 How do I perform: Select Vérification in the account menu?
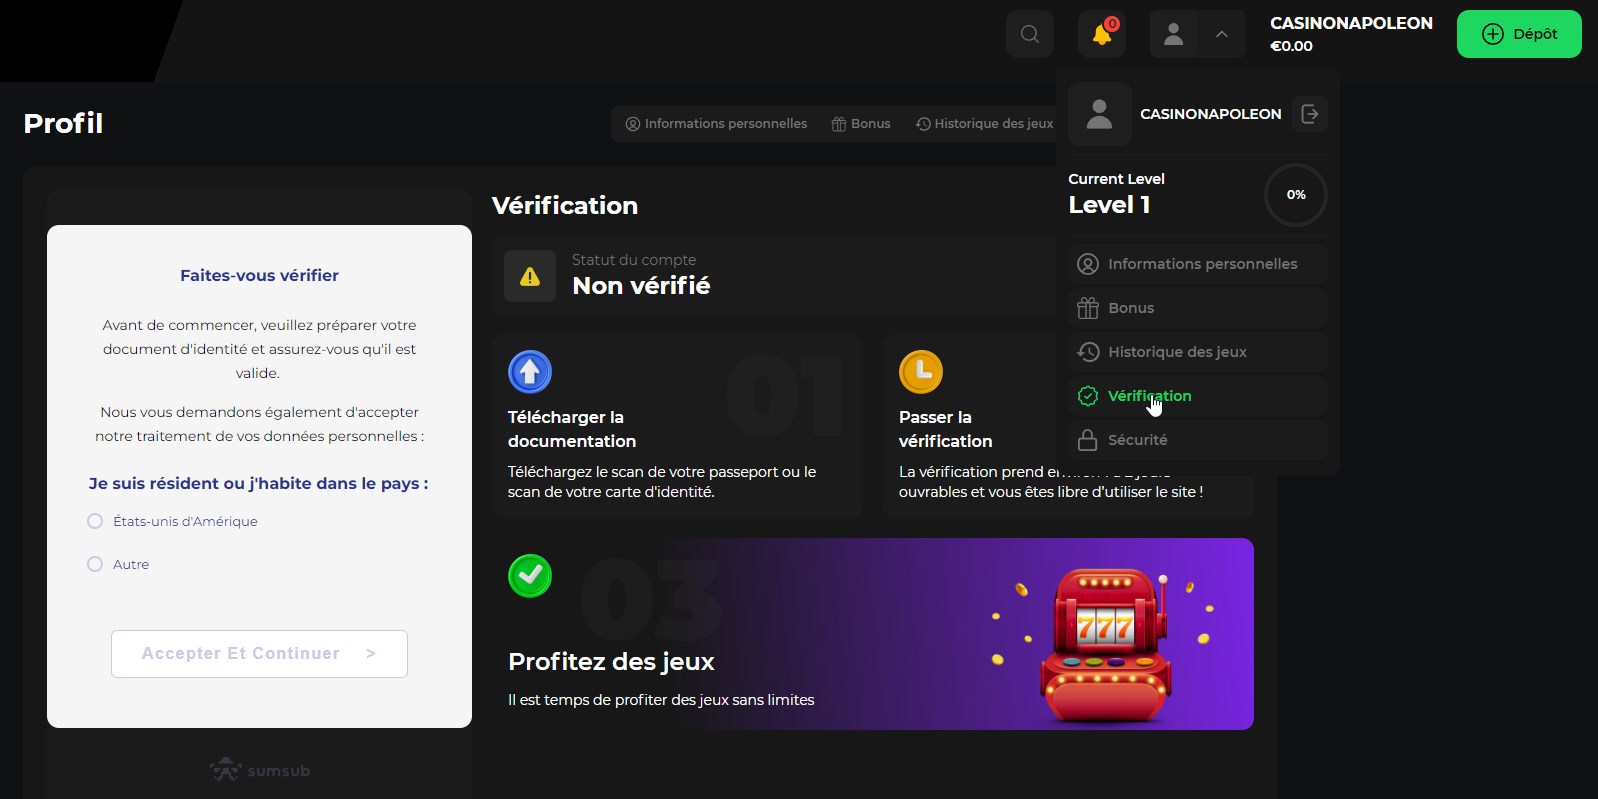tap(1198, 396)
